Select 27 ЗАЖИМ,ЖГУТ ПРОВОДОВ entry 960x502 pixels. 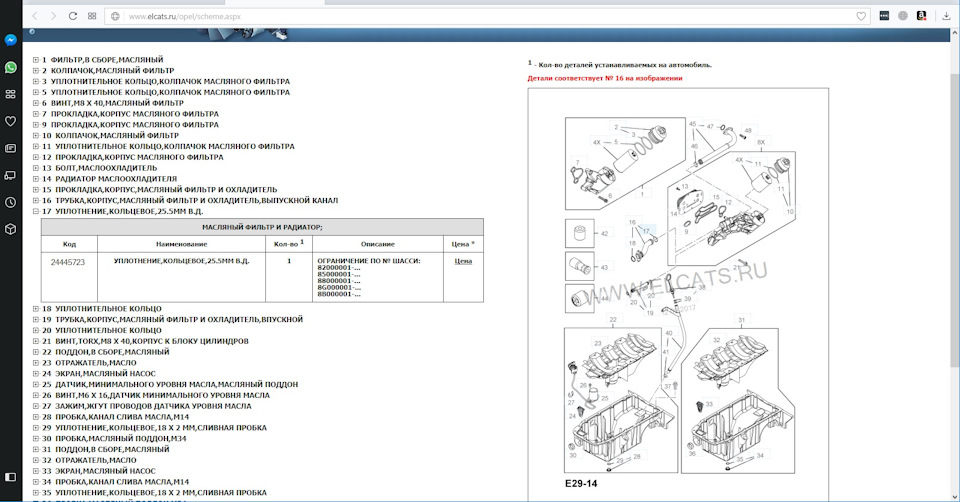(x=146, y=406)
